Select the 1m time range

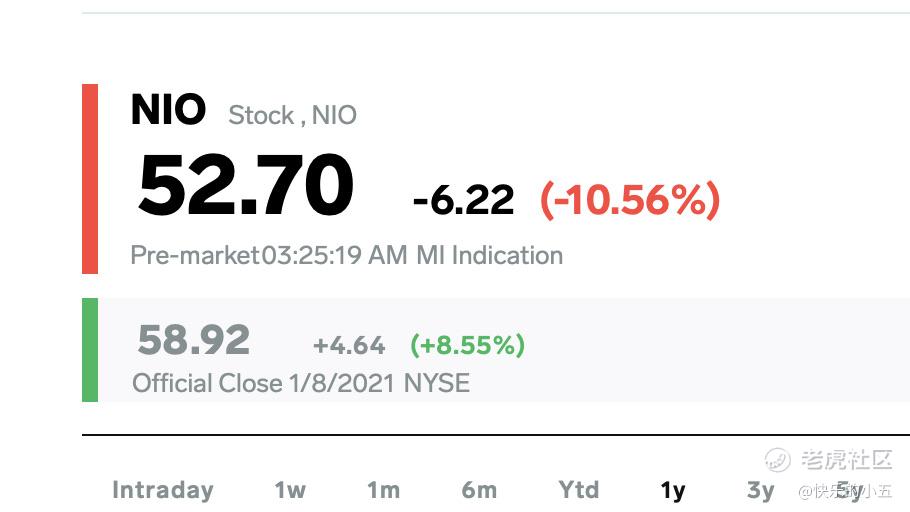pos(383,490)
